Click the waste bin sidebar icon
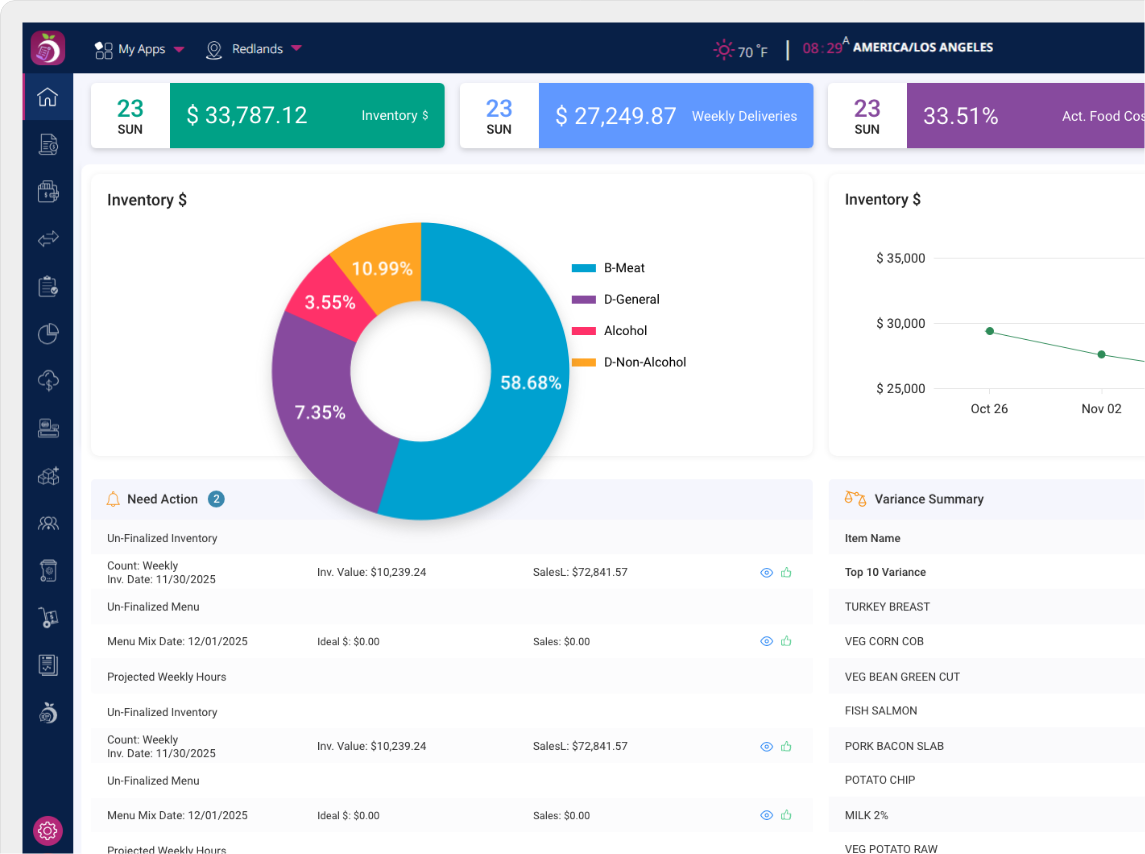This screenshot has height=854, width=1145. pyautogui.click(x=48, y=570)
